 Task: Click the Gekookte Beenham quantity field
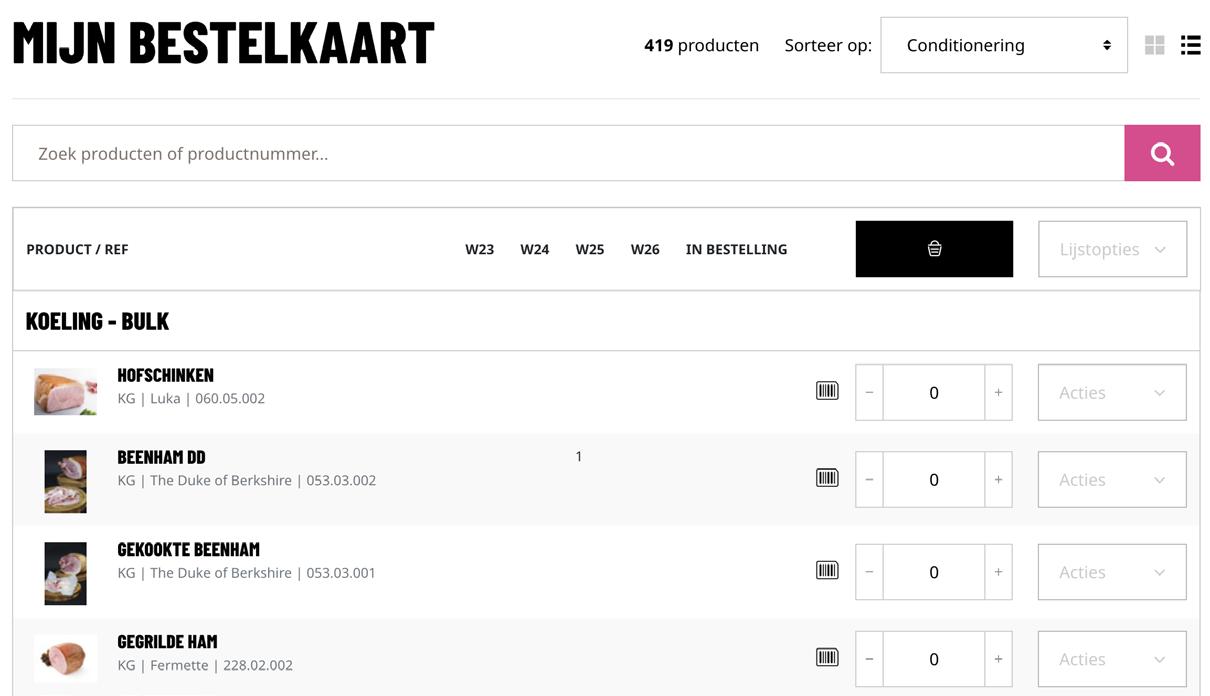933,572
